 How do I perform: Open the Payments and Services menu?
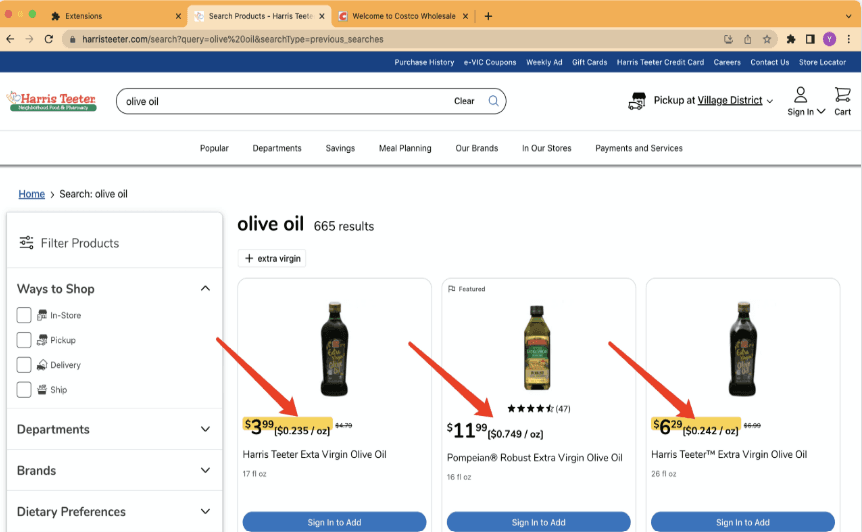pos(639,148)
